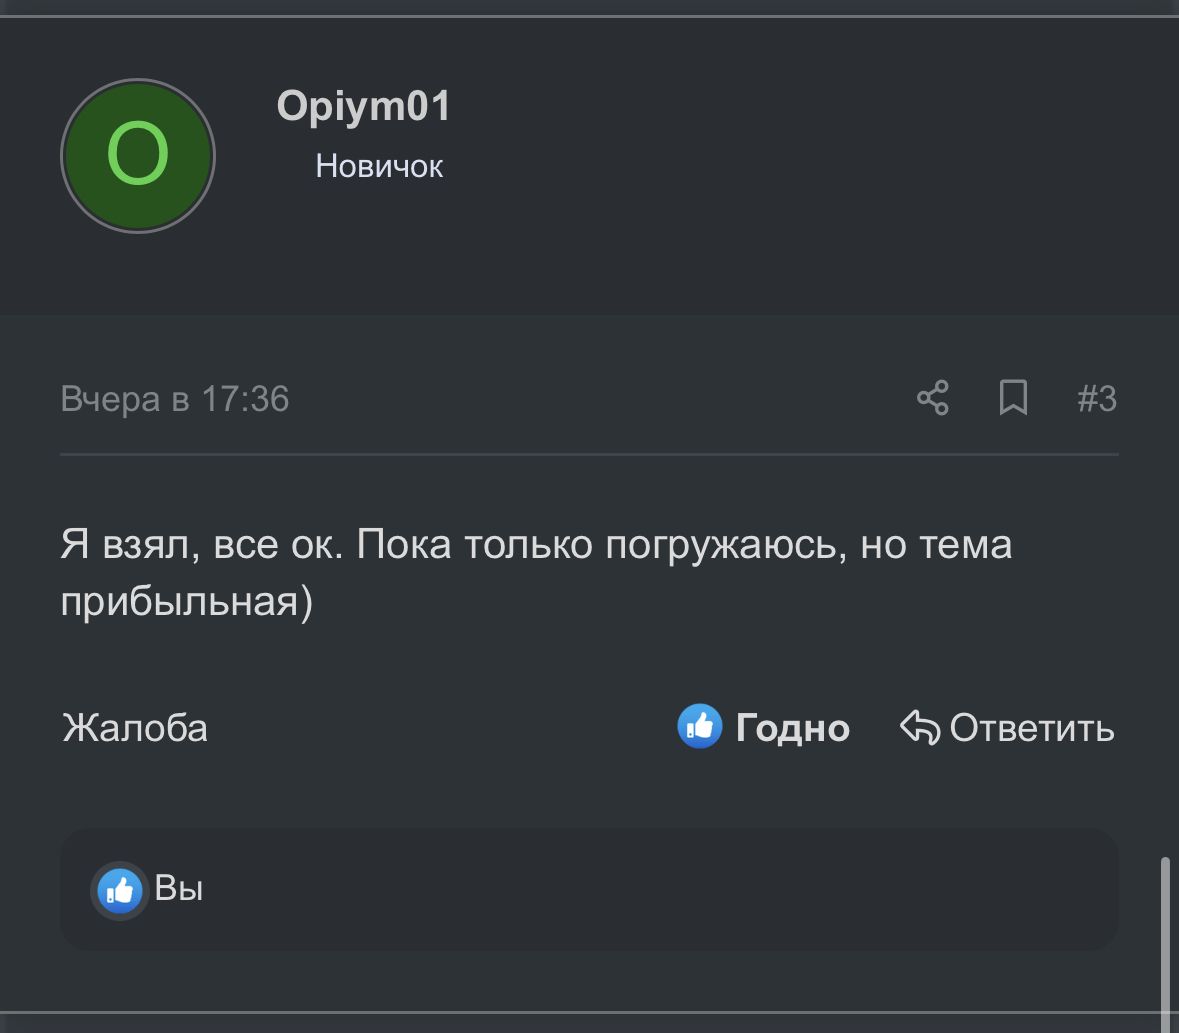The width and height of the screenshot is (1179, 1033).
Task: Click the thumbs-up reaction icon beside Вы
Action: 120,890
